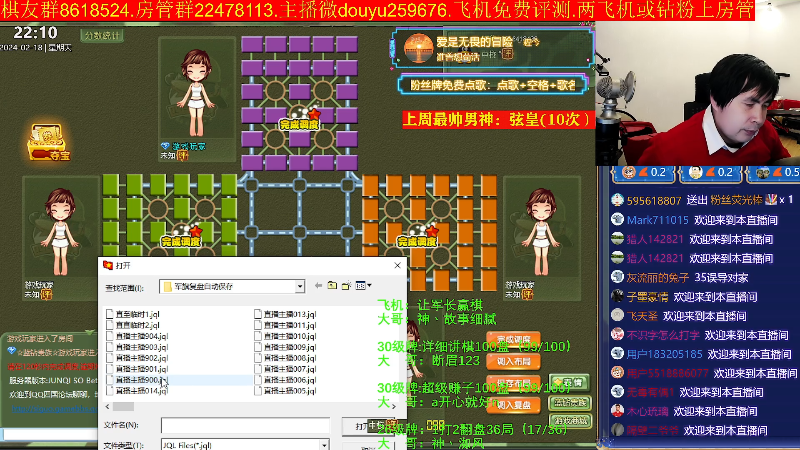Select file 直播主播013.jql
Image resolution: width=800 pixels, height=450 pixels.
point(285,314)
